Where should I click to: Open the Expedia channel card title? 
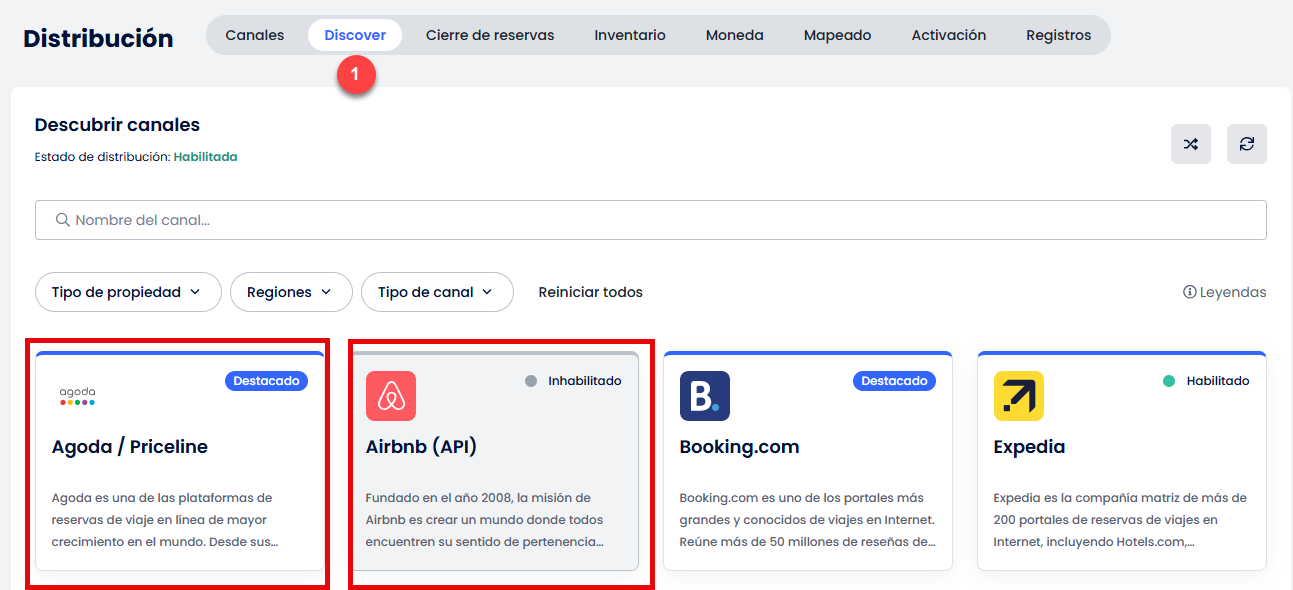point(1029,447)
